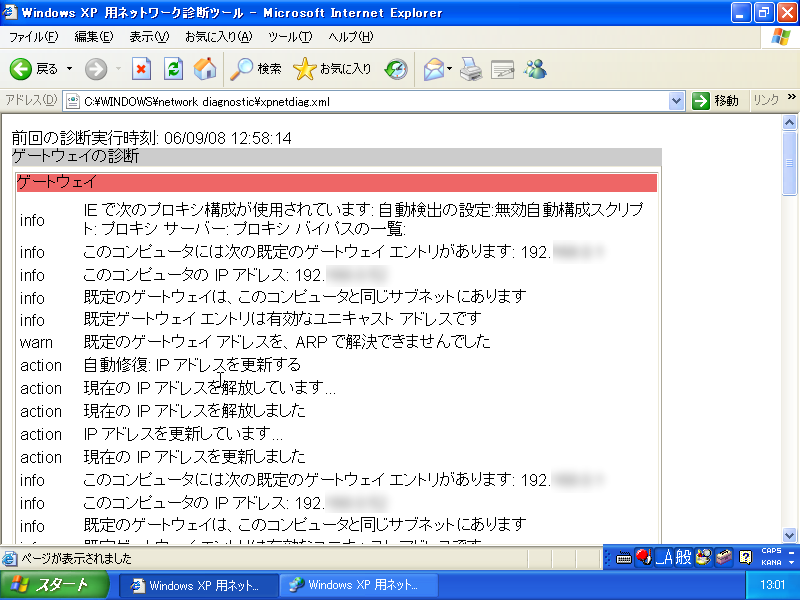The height and width of the screenshot is (600, 800).
Task: Toggle the A input mode in language bar
Action: click(664, 558)
